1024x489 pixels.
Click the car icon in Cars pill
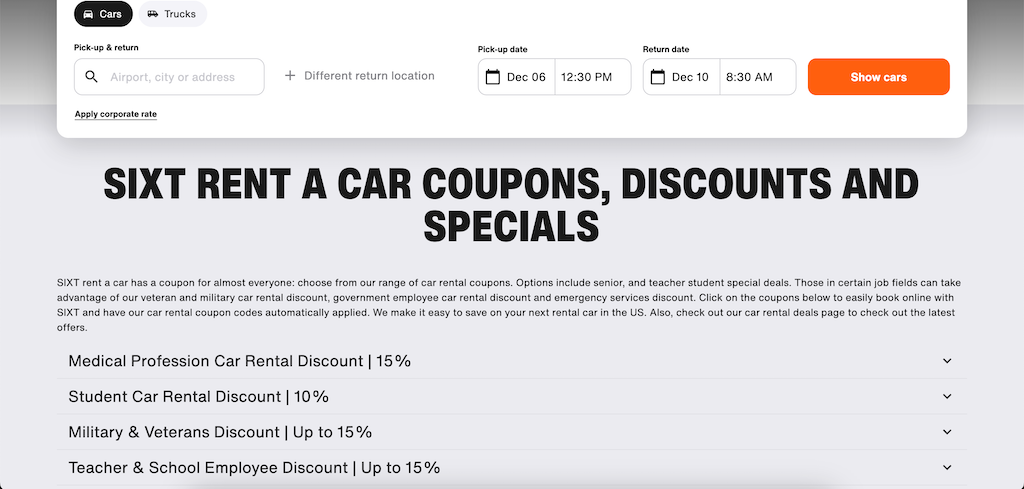click(x=88, y=14)
